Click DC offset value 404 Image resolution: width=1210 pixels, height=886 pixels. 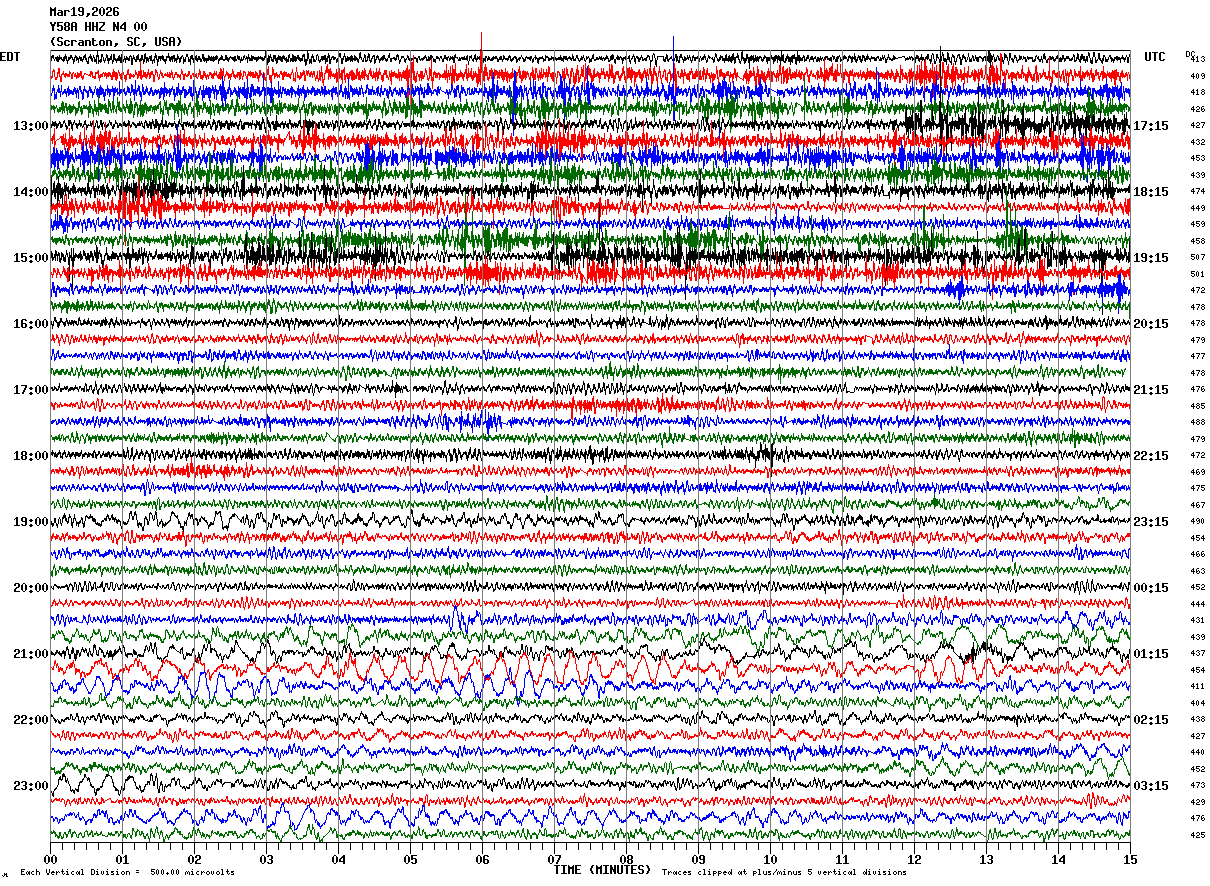[1197, 703]
